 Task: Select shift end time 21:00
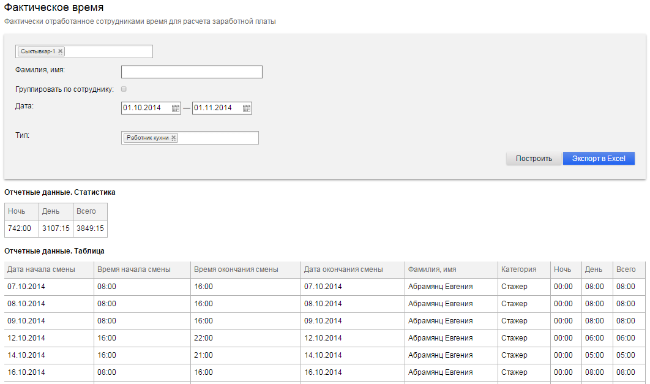coord(203,355)
